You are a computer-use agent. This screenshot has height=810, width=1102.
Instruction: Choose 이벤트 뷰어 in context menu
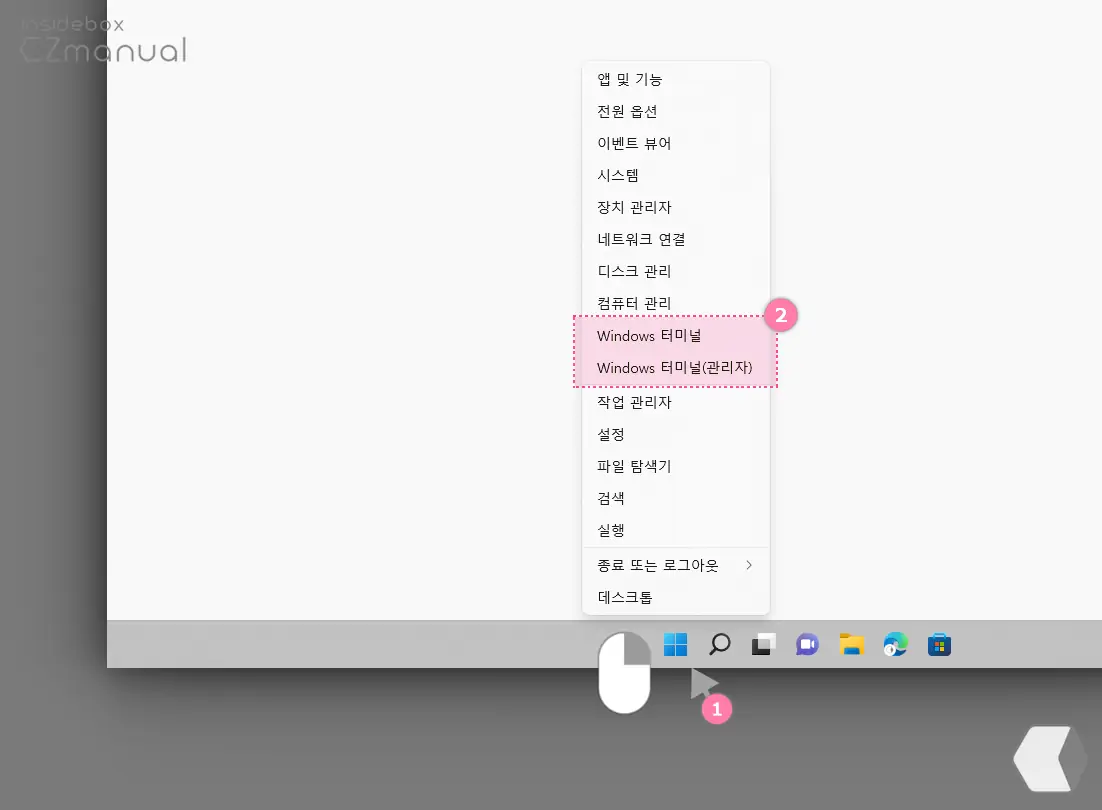[676, 143]
